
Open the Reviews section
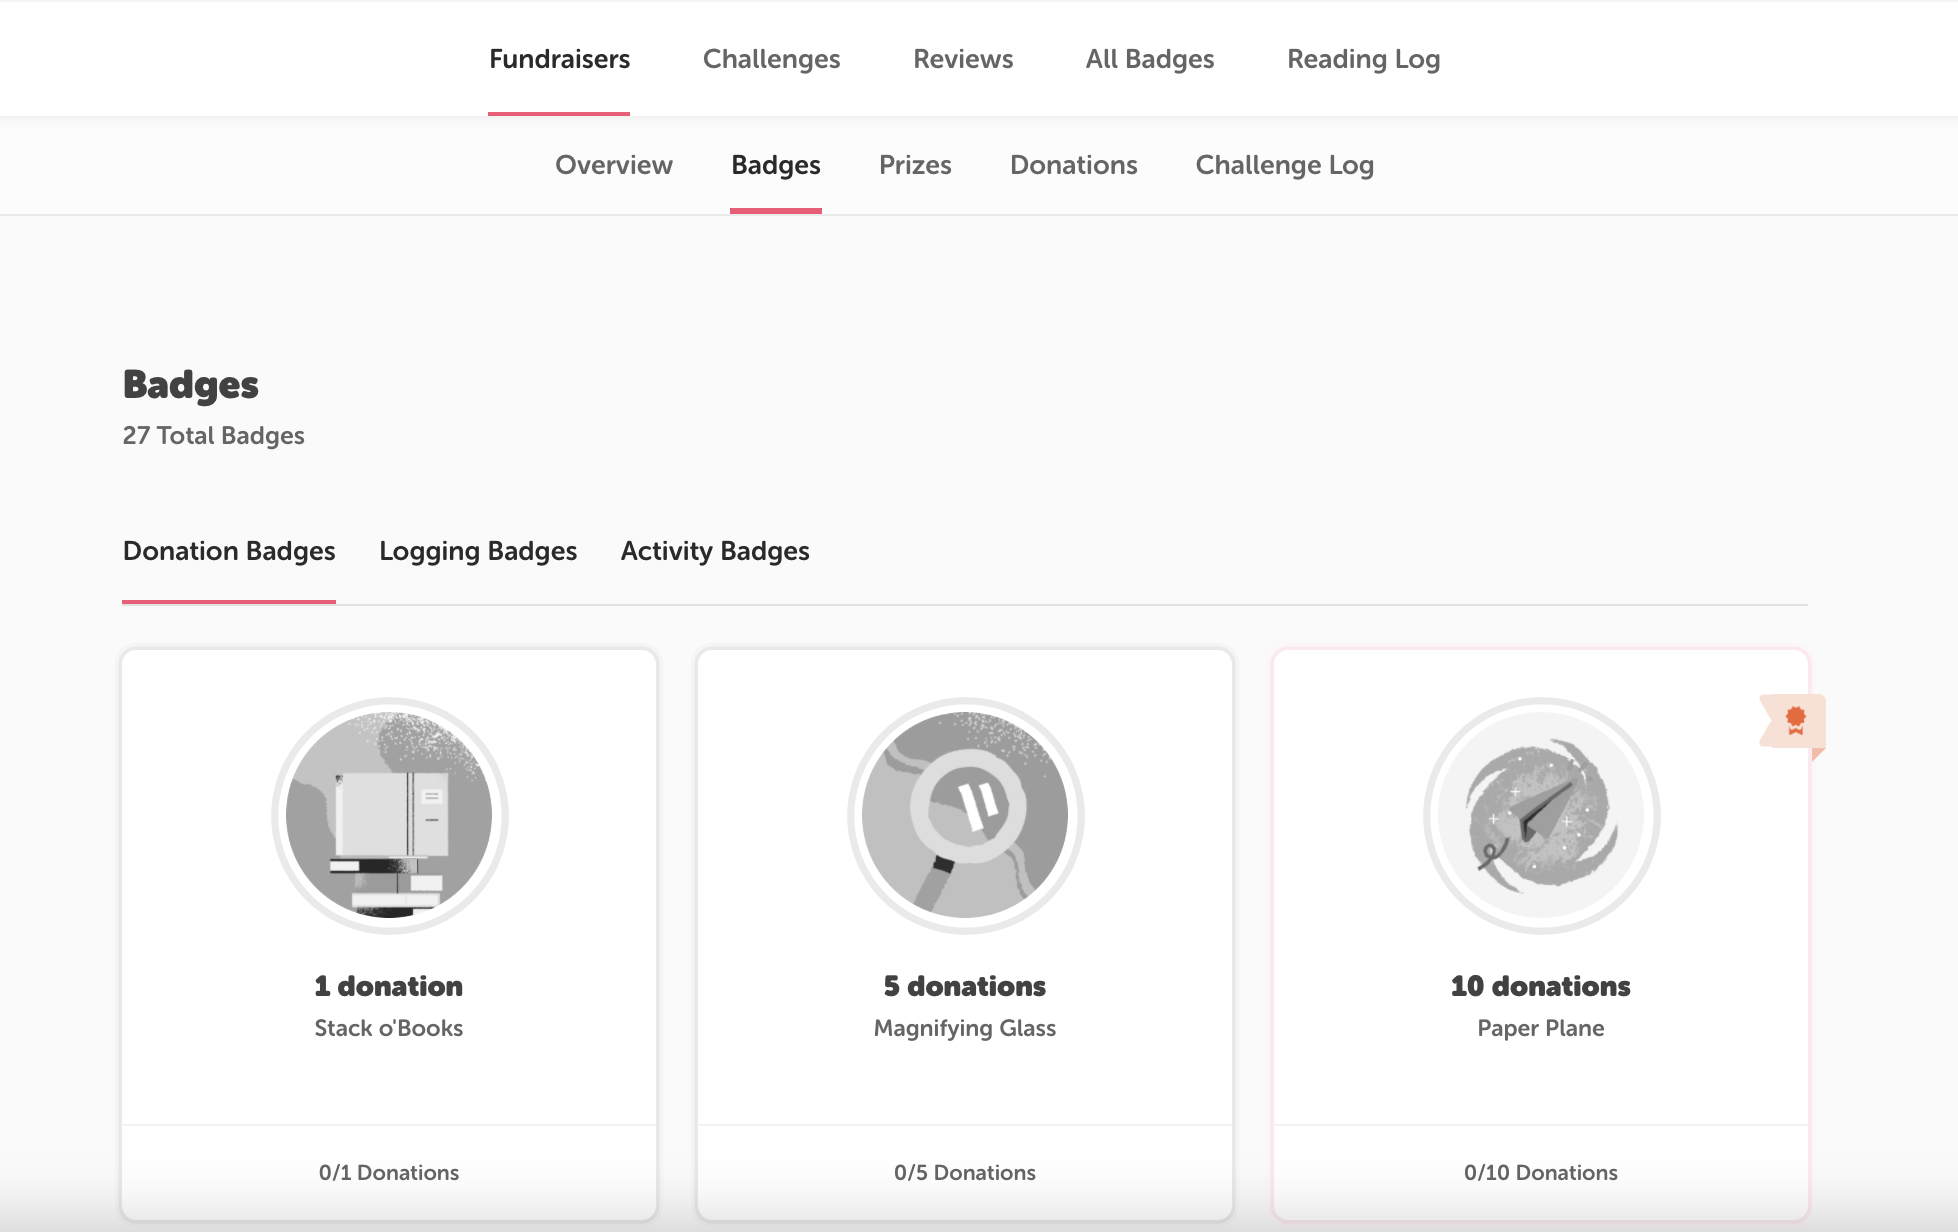coord(962,59)
